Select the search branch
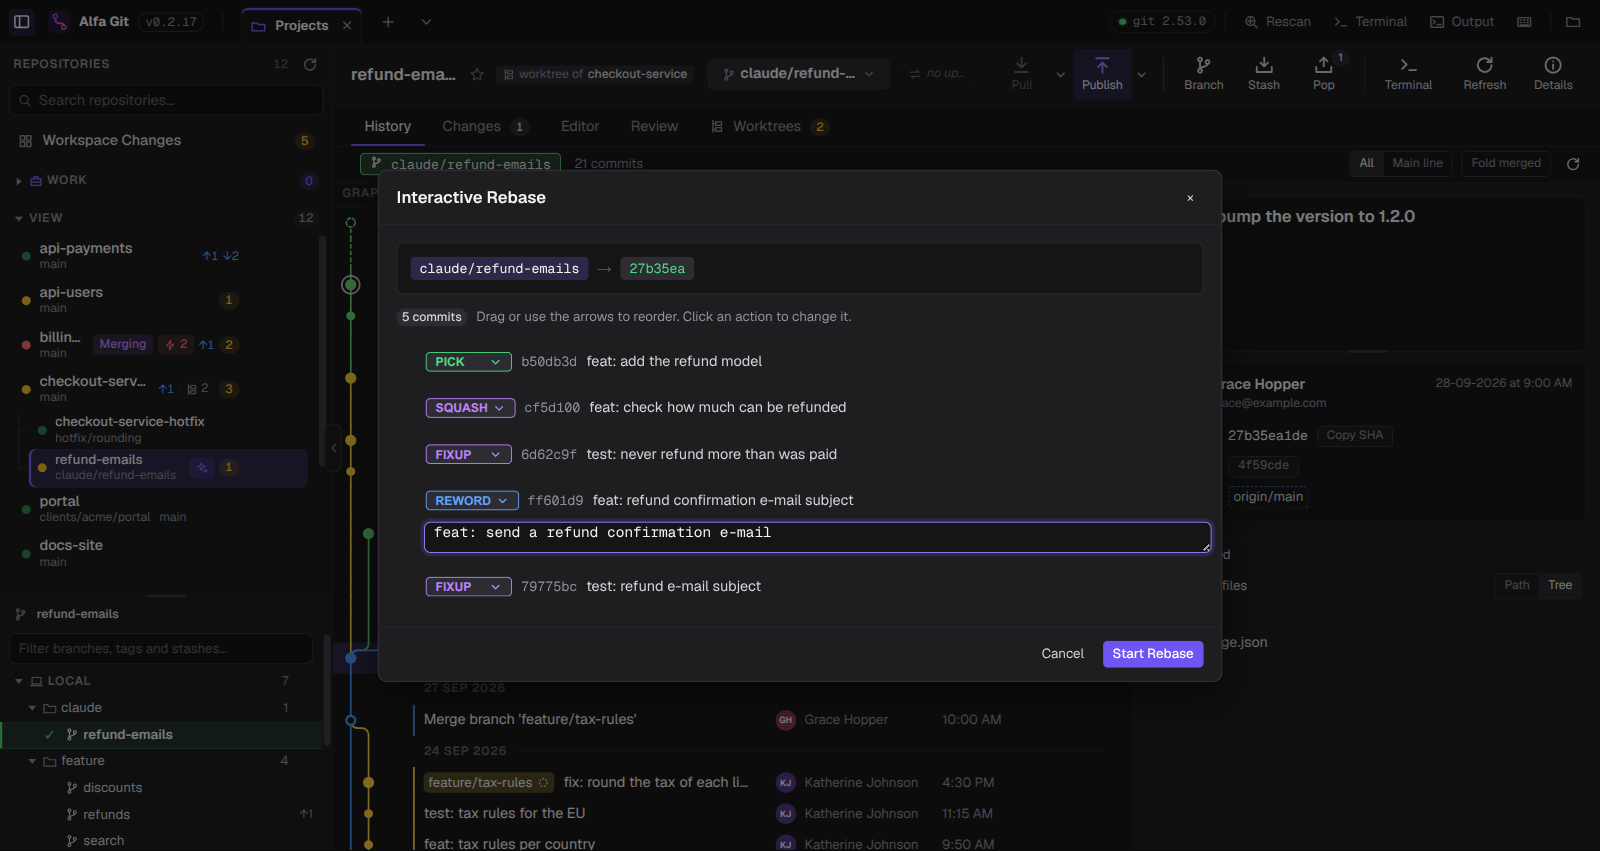The image size is (1600, 851). [103, 841]
